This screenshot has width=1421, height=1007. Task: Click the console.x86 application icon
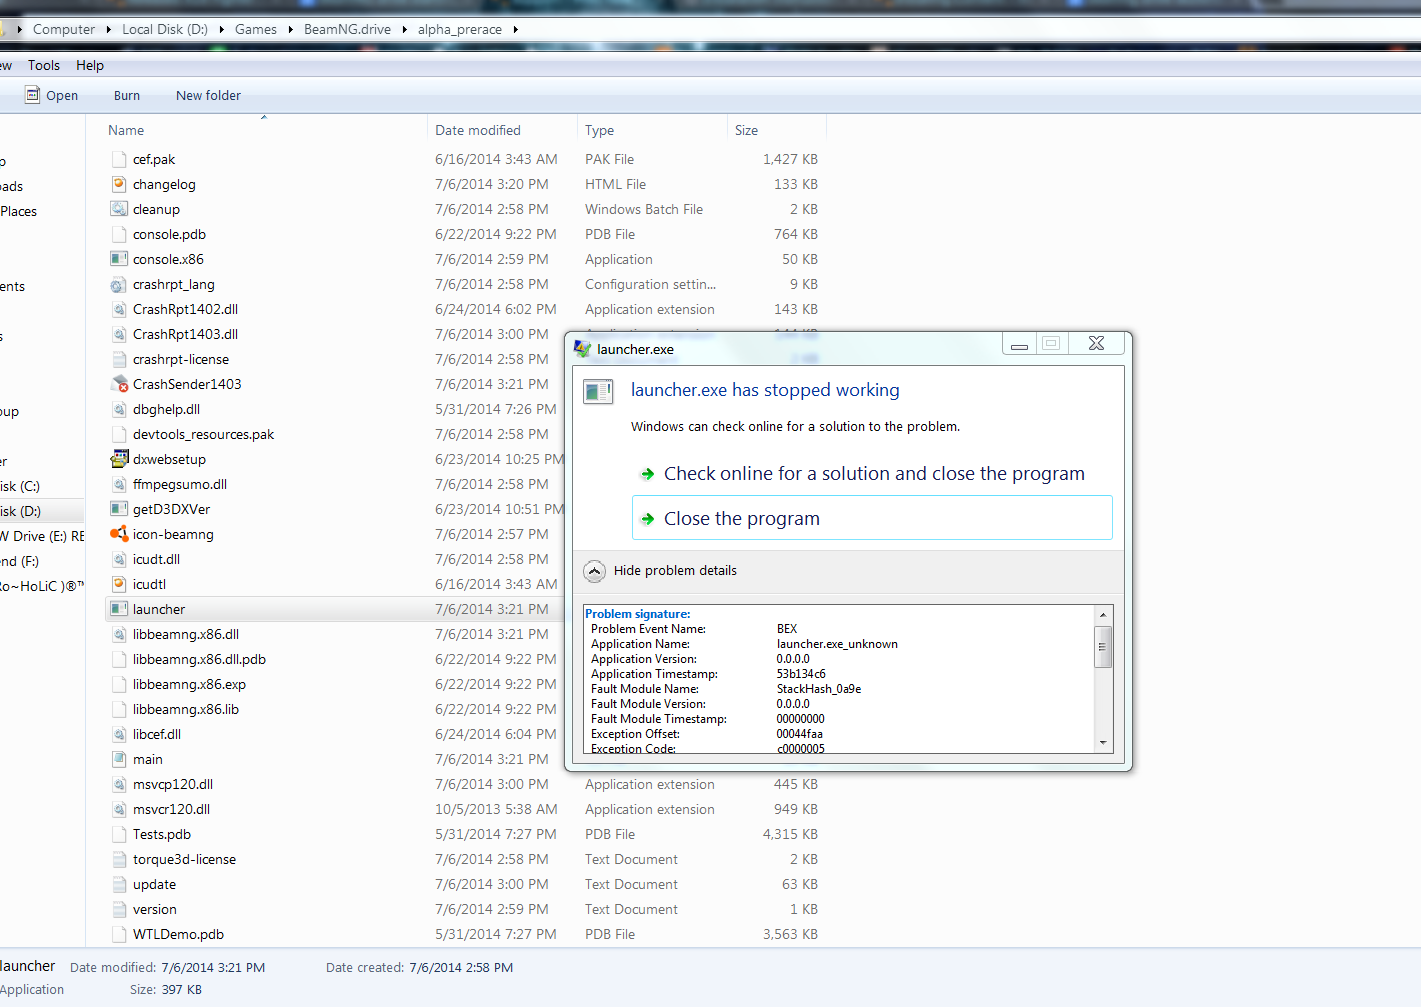[119, 259]
